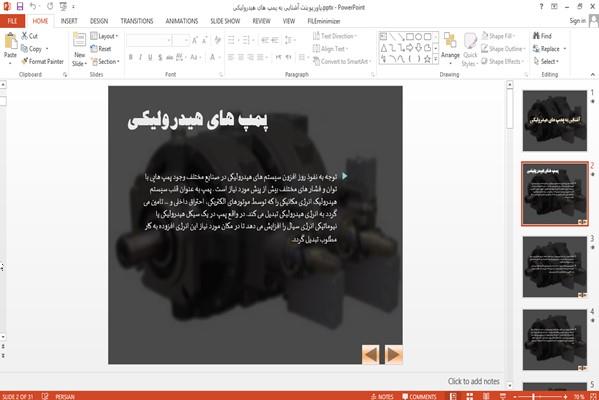Open the Arrange tool
599x400 pixels.
click(x=450, y=48)
